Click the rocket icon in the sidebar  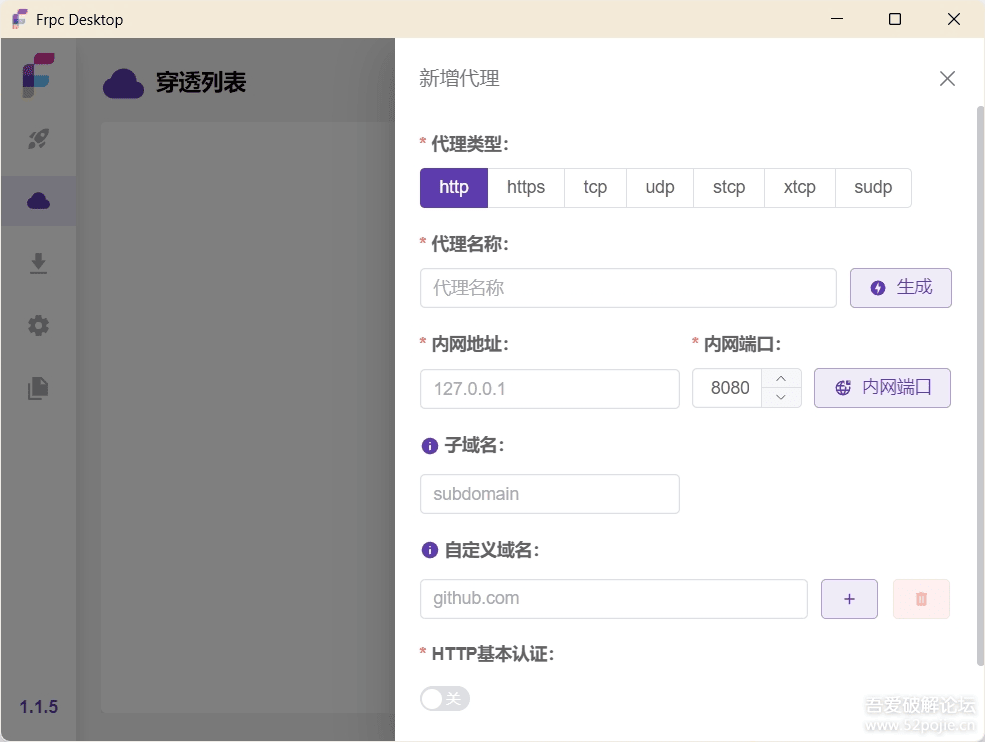coord(38,139)
